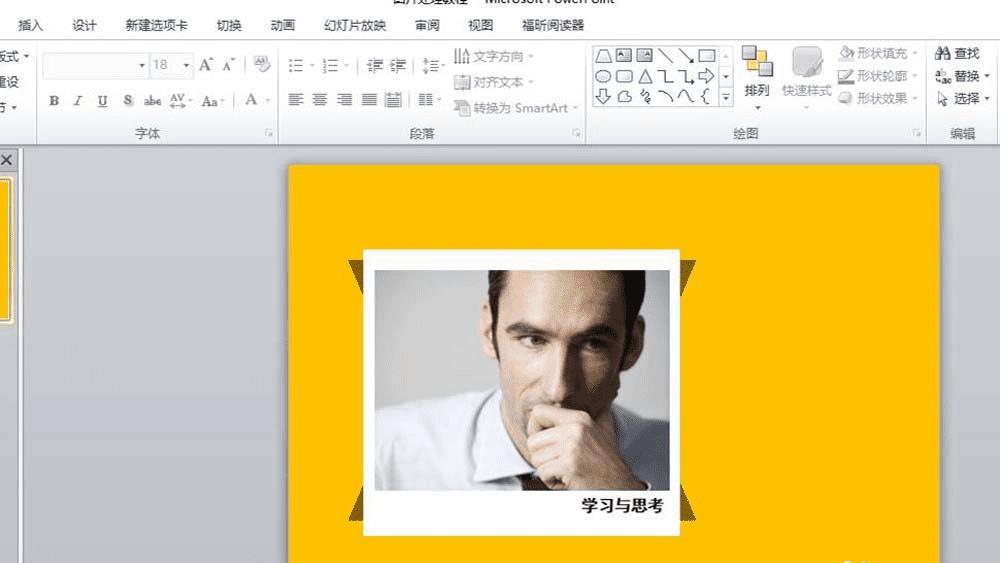Screen dimensions: 1000x563
Task: Open 段落 dialog launcher
Action: (576, 133)
